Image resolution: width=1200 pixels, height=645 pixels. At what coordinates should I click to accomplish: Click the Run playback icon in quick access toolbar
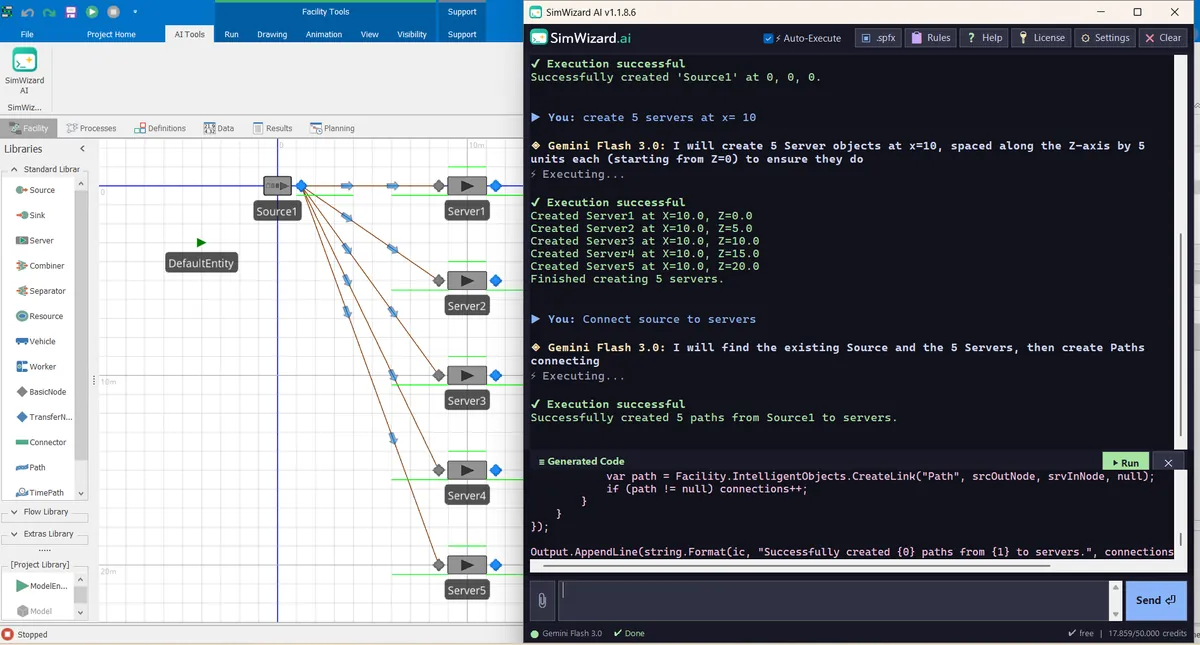(92, 11)
